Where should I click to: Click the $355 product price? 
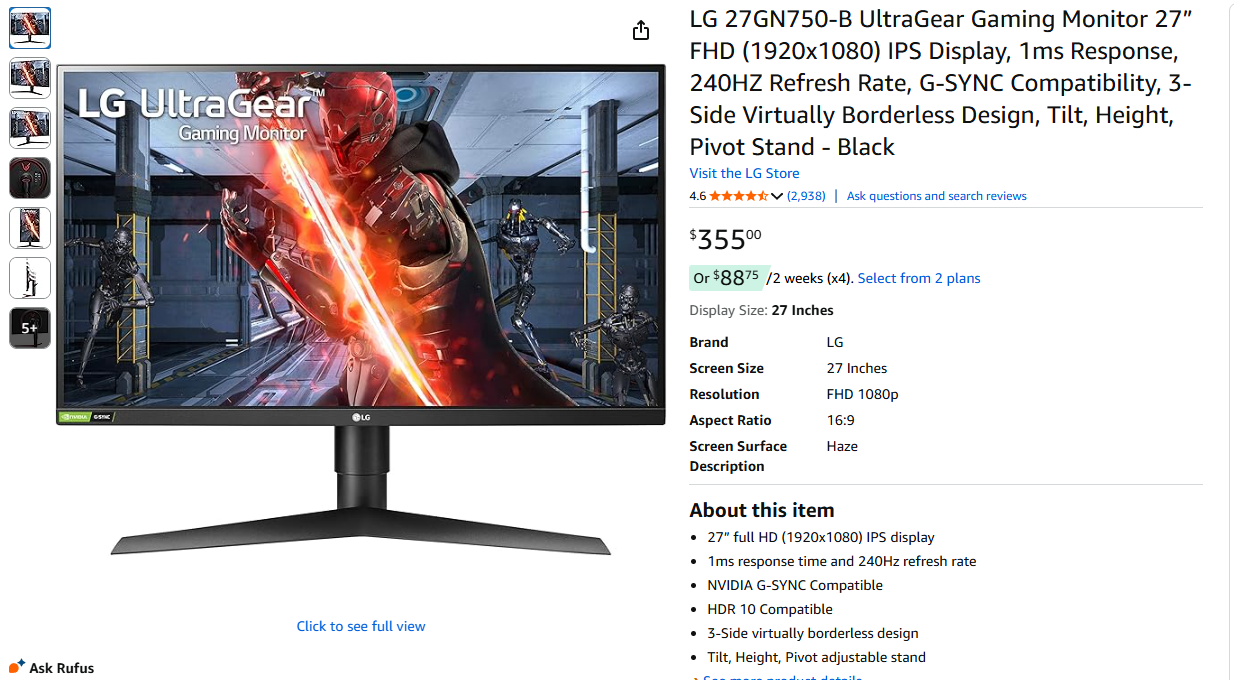(725, 240)
